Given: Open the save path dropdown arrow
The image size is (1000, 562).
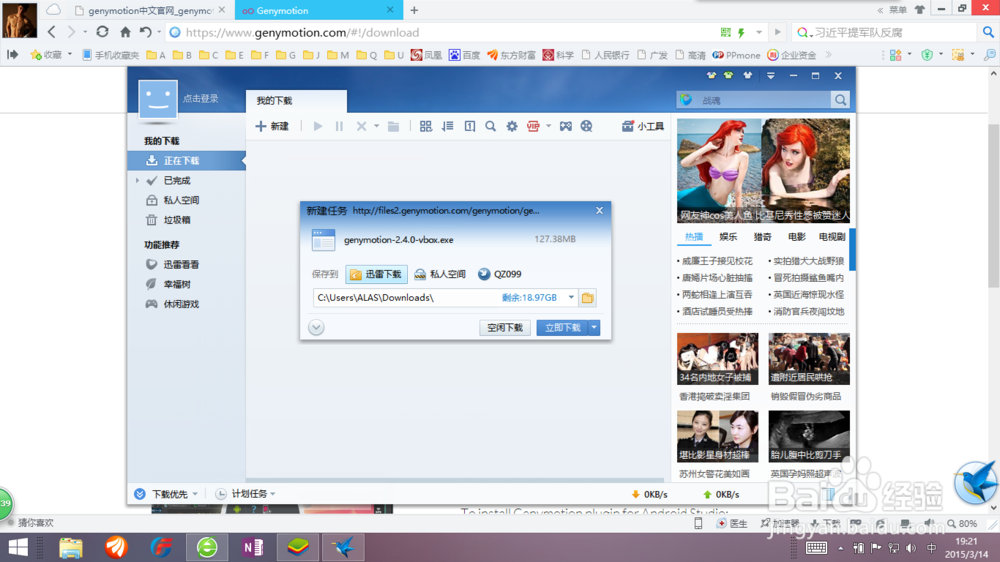Looking at the screenshot, I should pos(571,298).
